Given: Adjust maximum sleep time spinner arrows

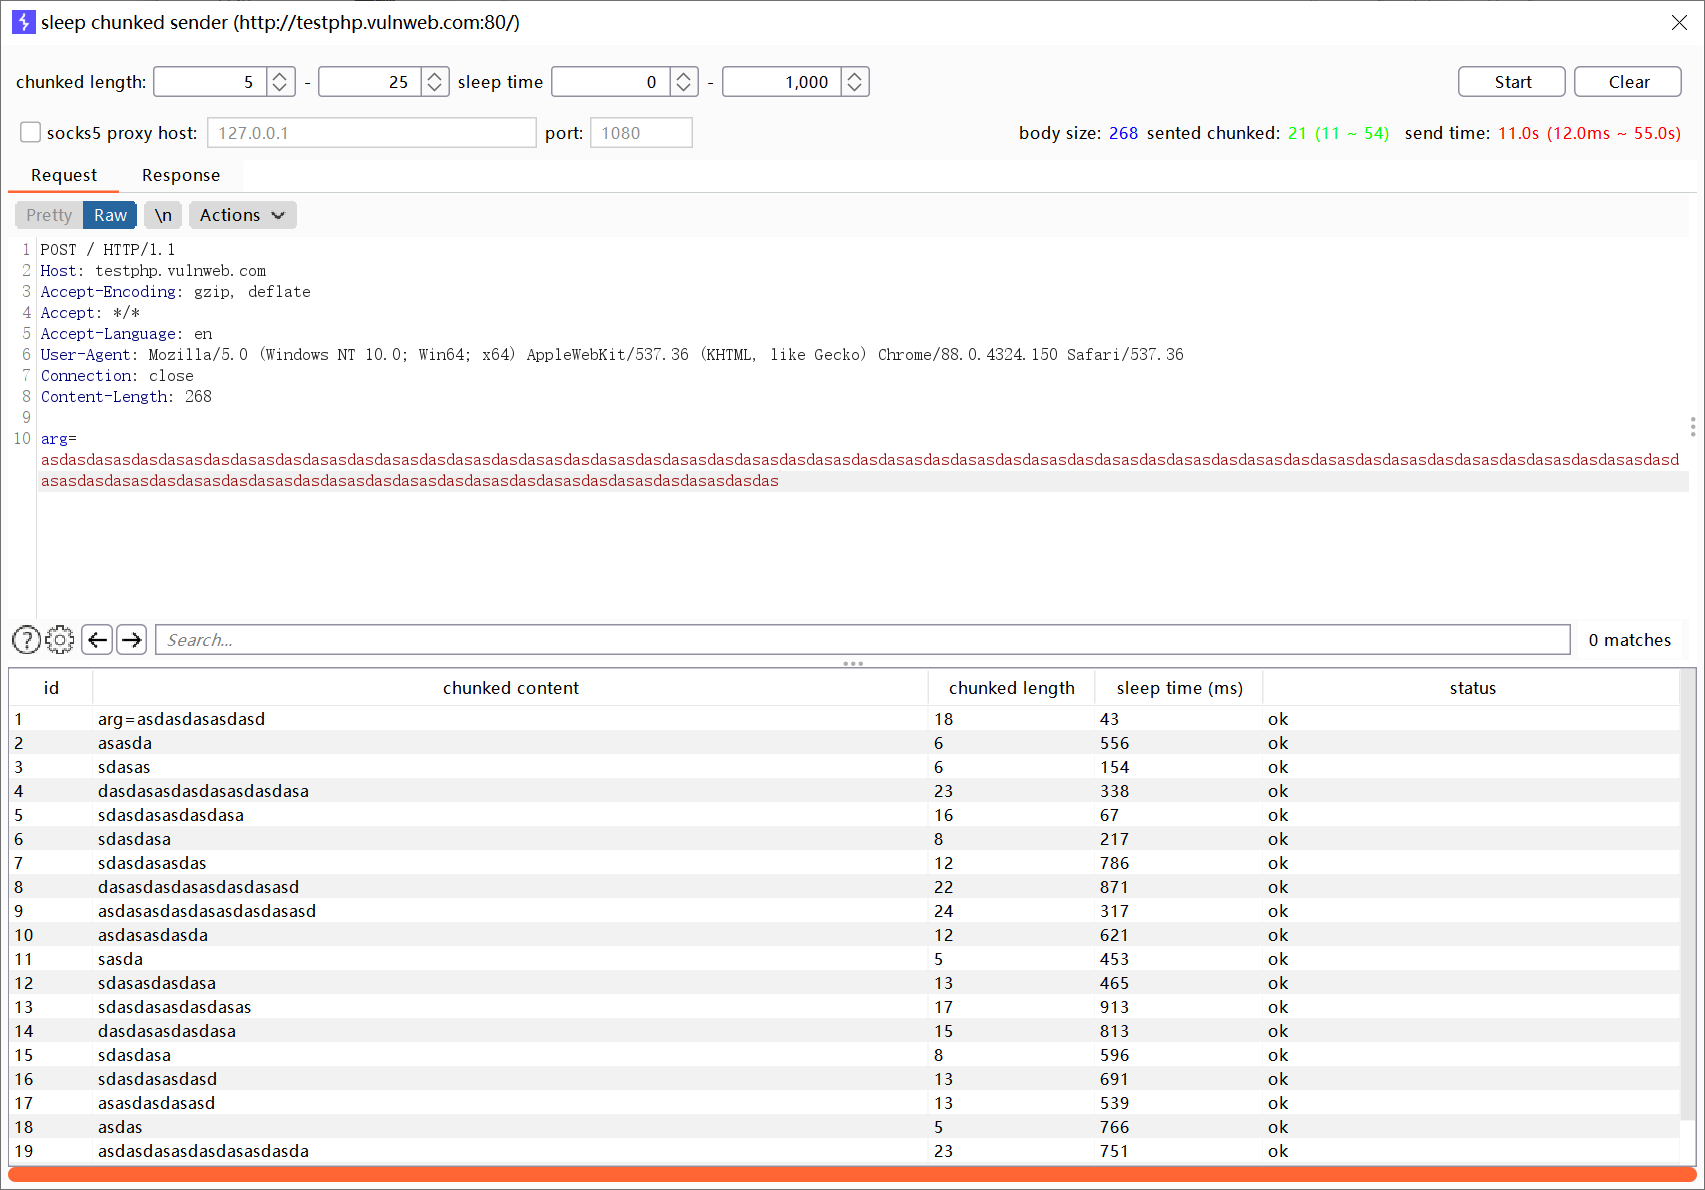Looking at the screenshot, I should [855, 82].
